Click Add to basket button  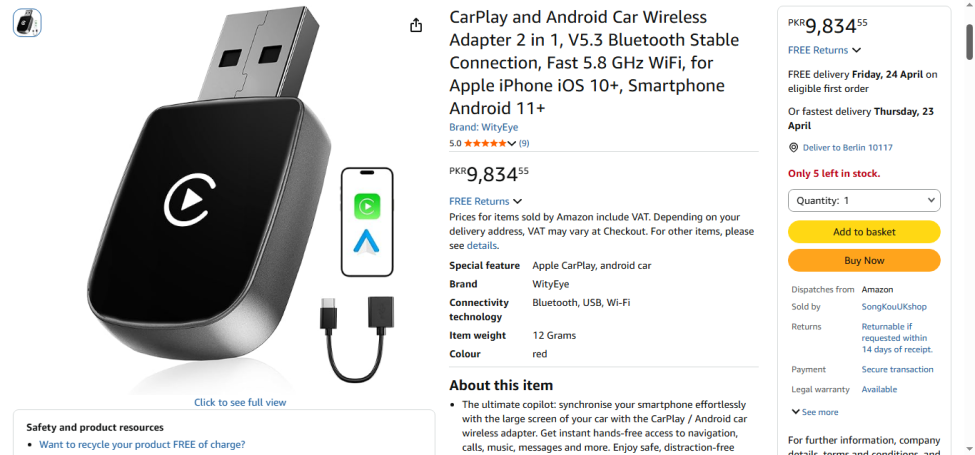[x=864, y=232]
